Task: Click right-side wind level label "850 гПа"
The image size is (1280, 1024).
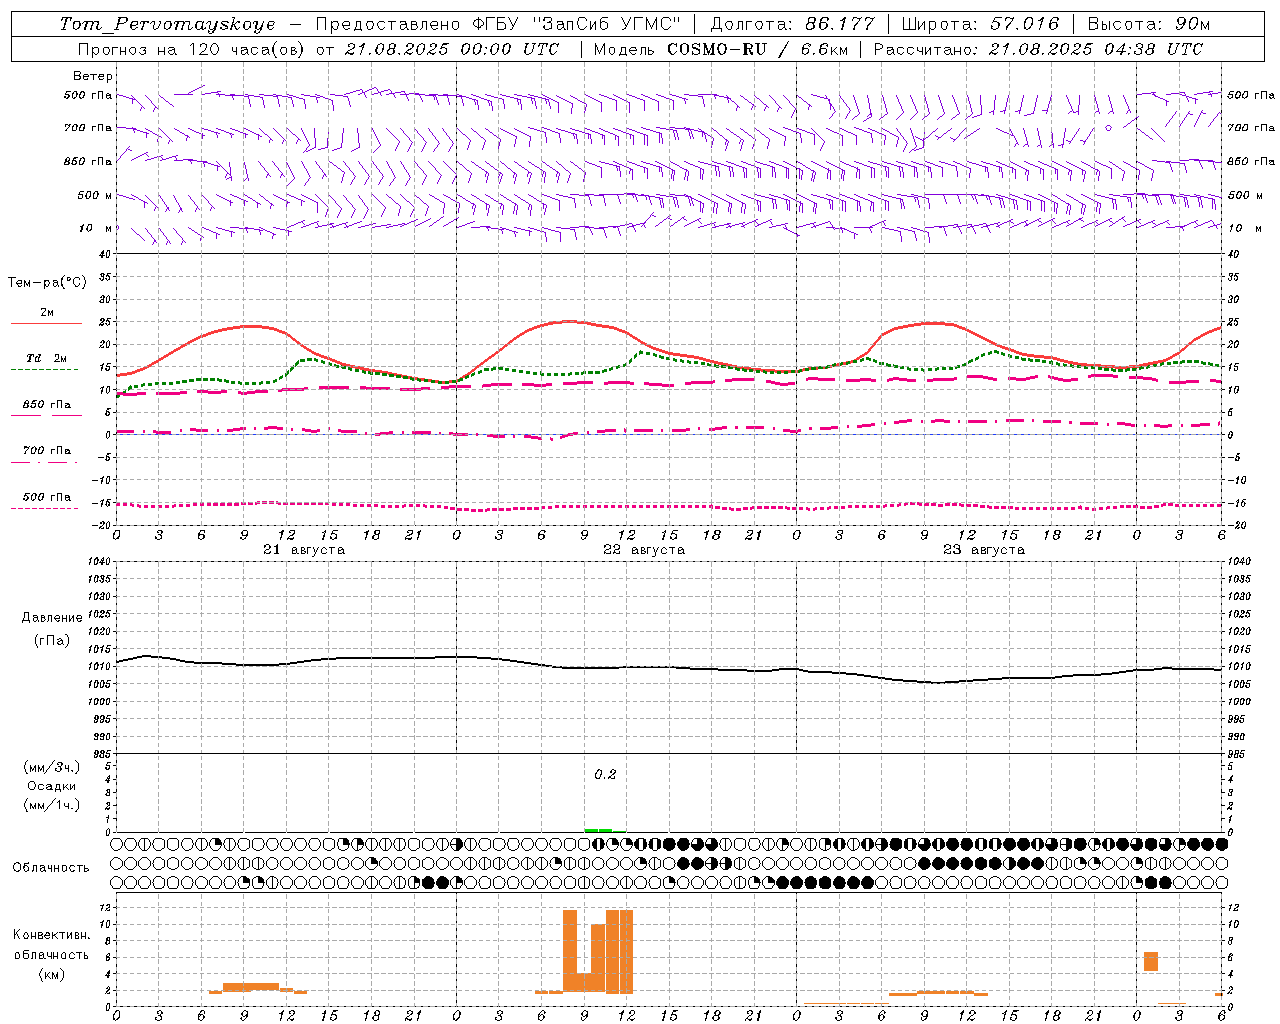Action: pos(1251,161)
